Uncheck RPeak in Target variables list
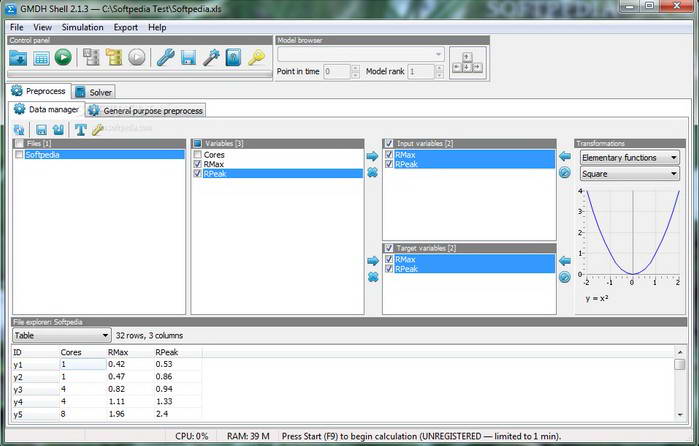 [x=389, y=269]
